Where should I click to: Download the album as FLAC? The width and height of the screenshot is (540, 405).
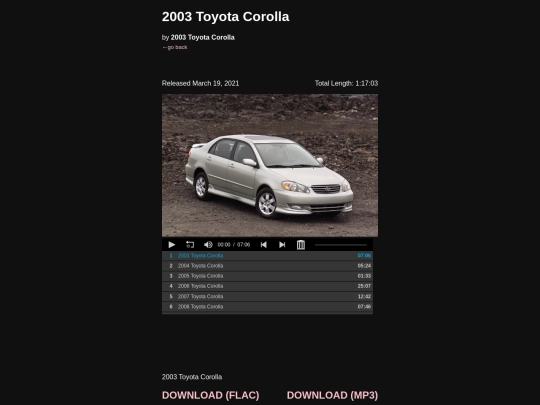click(210, 395)
